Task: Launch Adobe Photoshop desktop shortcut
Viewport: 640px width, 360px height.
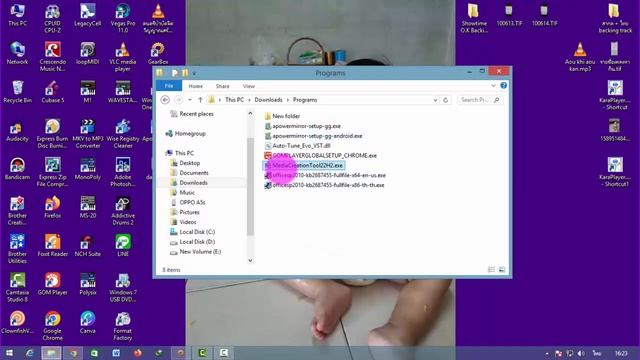Action: click(123, 172)
